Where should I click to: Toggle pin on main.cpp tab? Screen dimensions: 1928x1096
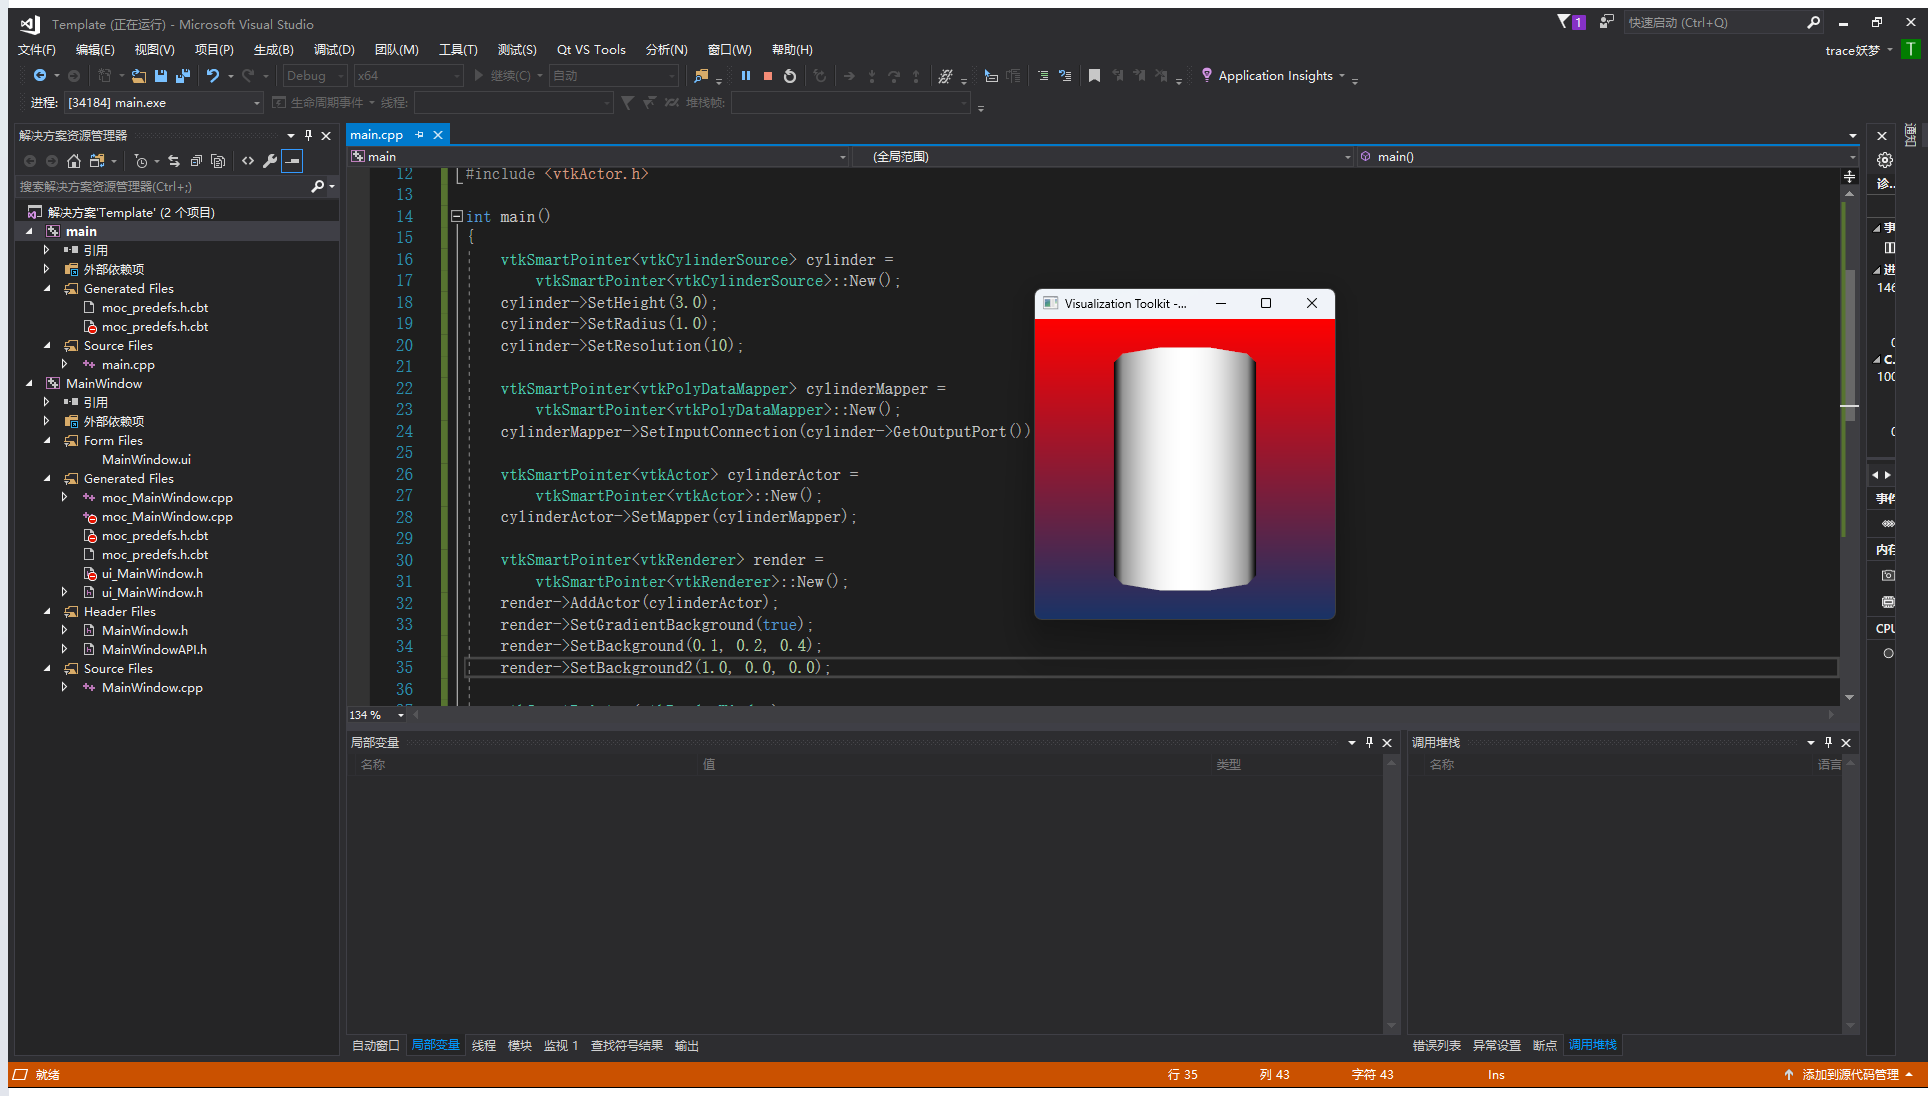(420, 135)
